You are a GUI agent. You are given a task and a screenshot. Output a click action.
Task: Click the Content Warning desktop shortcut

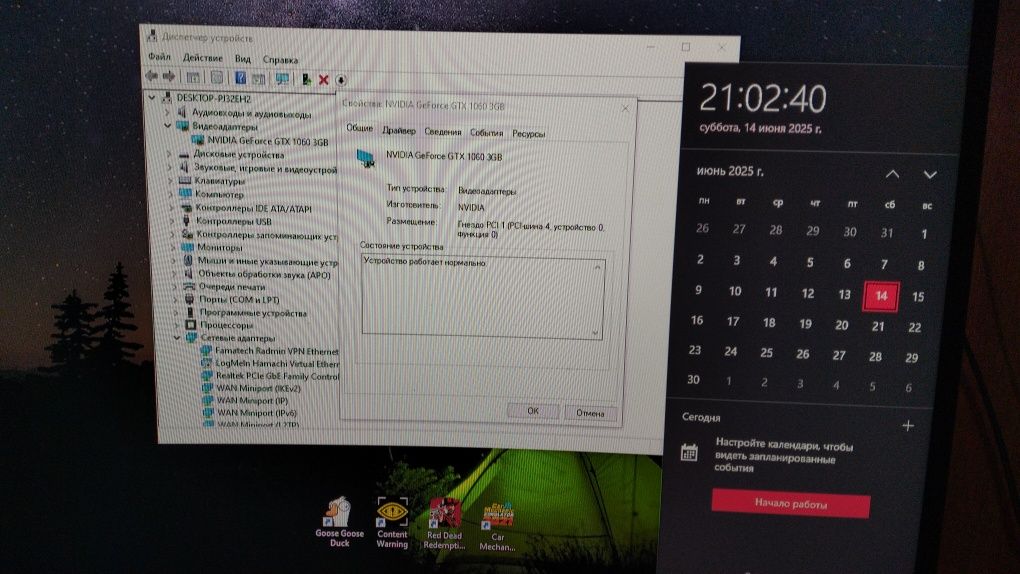(x=392, y=523)
